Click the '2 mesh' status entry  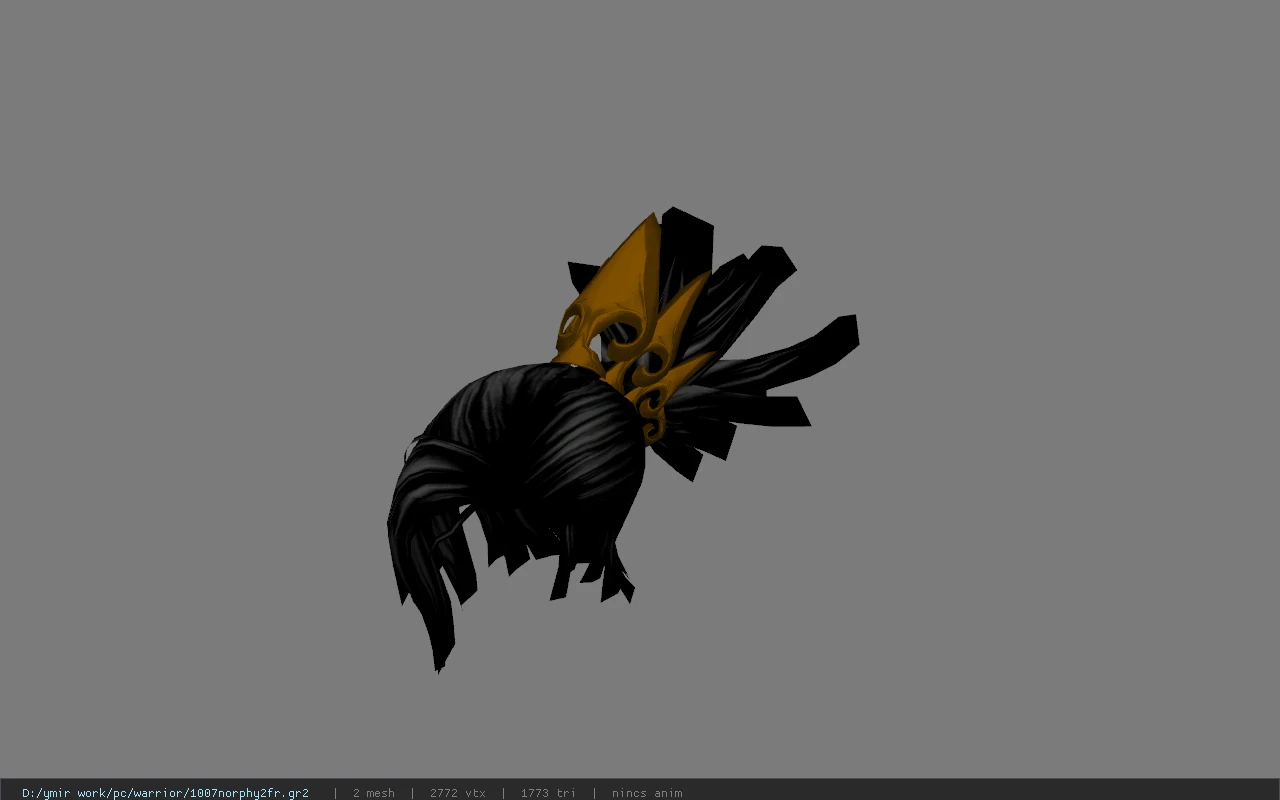[x=373, y=793]
